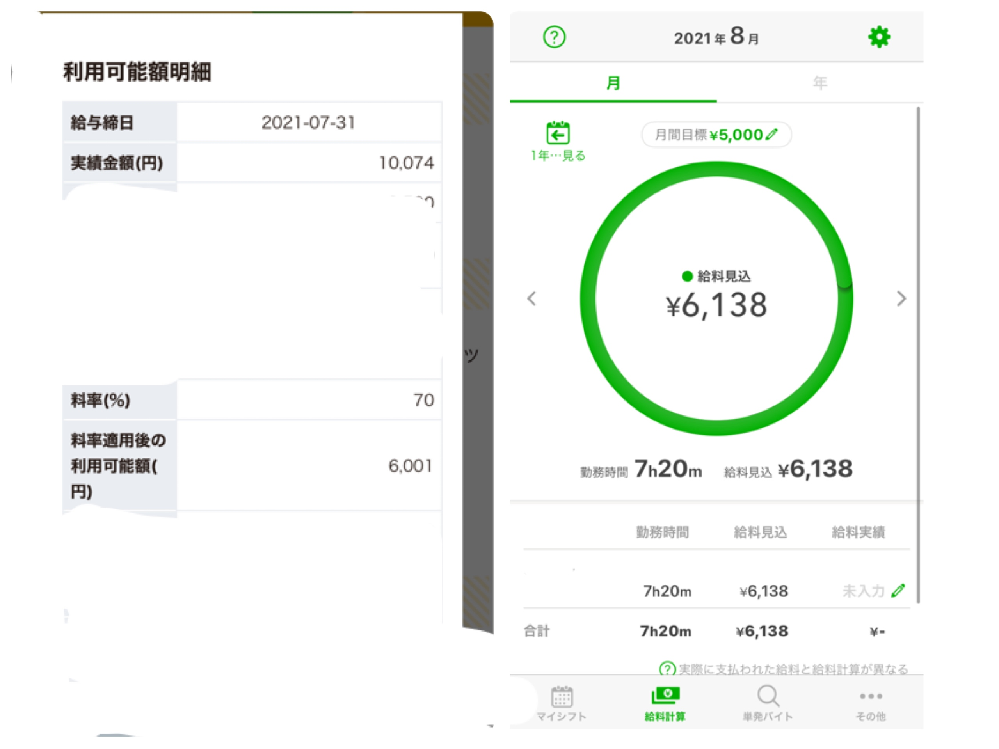
Task: Open the help question mark icon
Action: (x=554, y=37)
